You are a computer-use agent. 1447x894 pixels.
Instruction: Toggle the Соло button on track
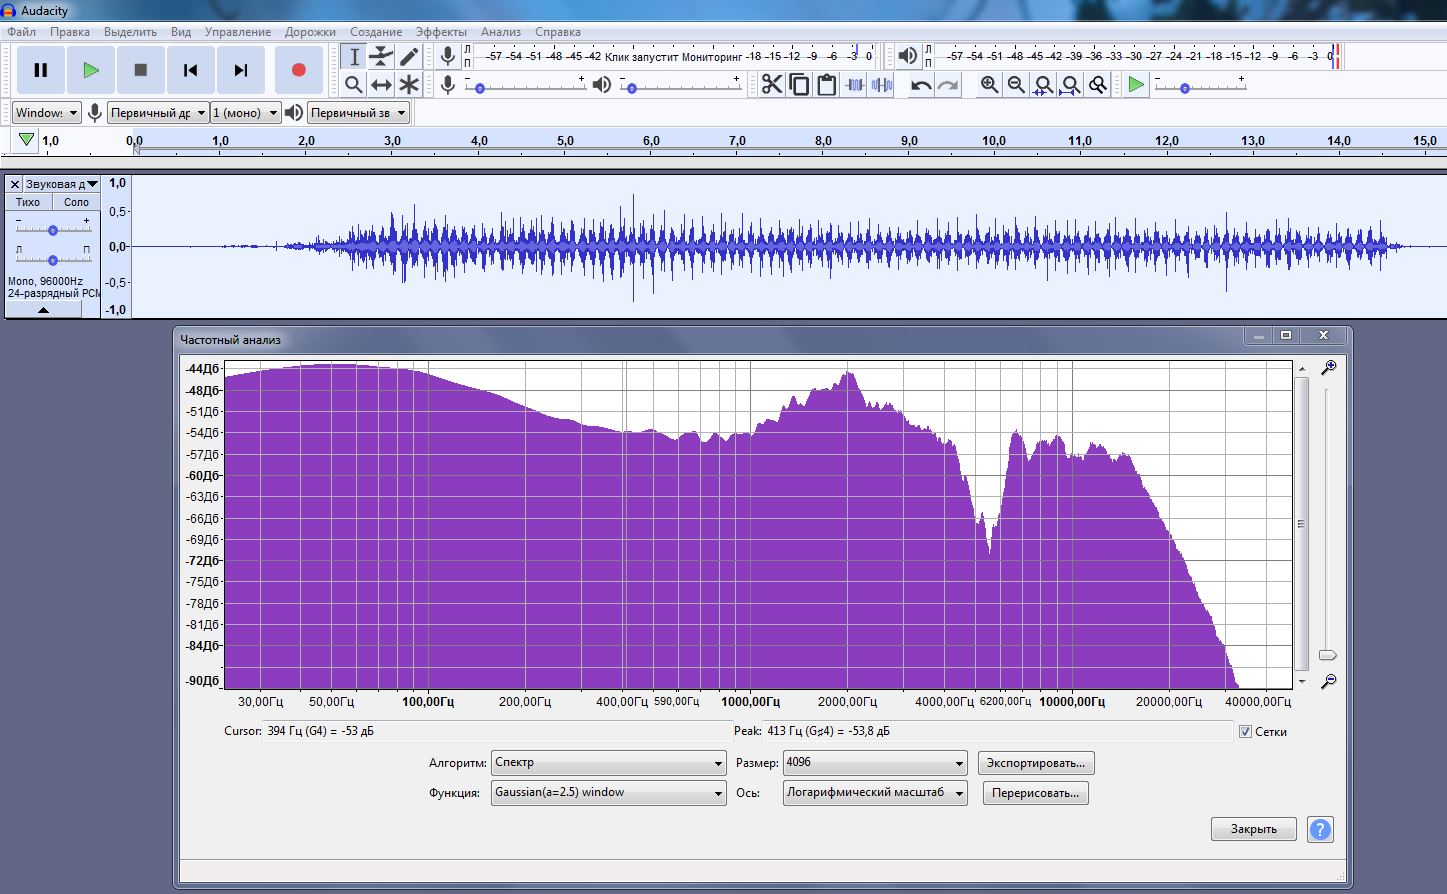(76, 202)
